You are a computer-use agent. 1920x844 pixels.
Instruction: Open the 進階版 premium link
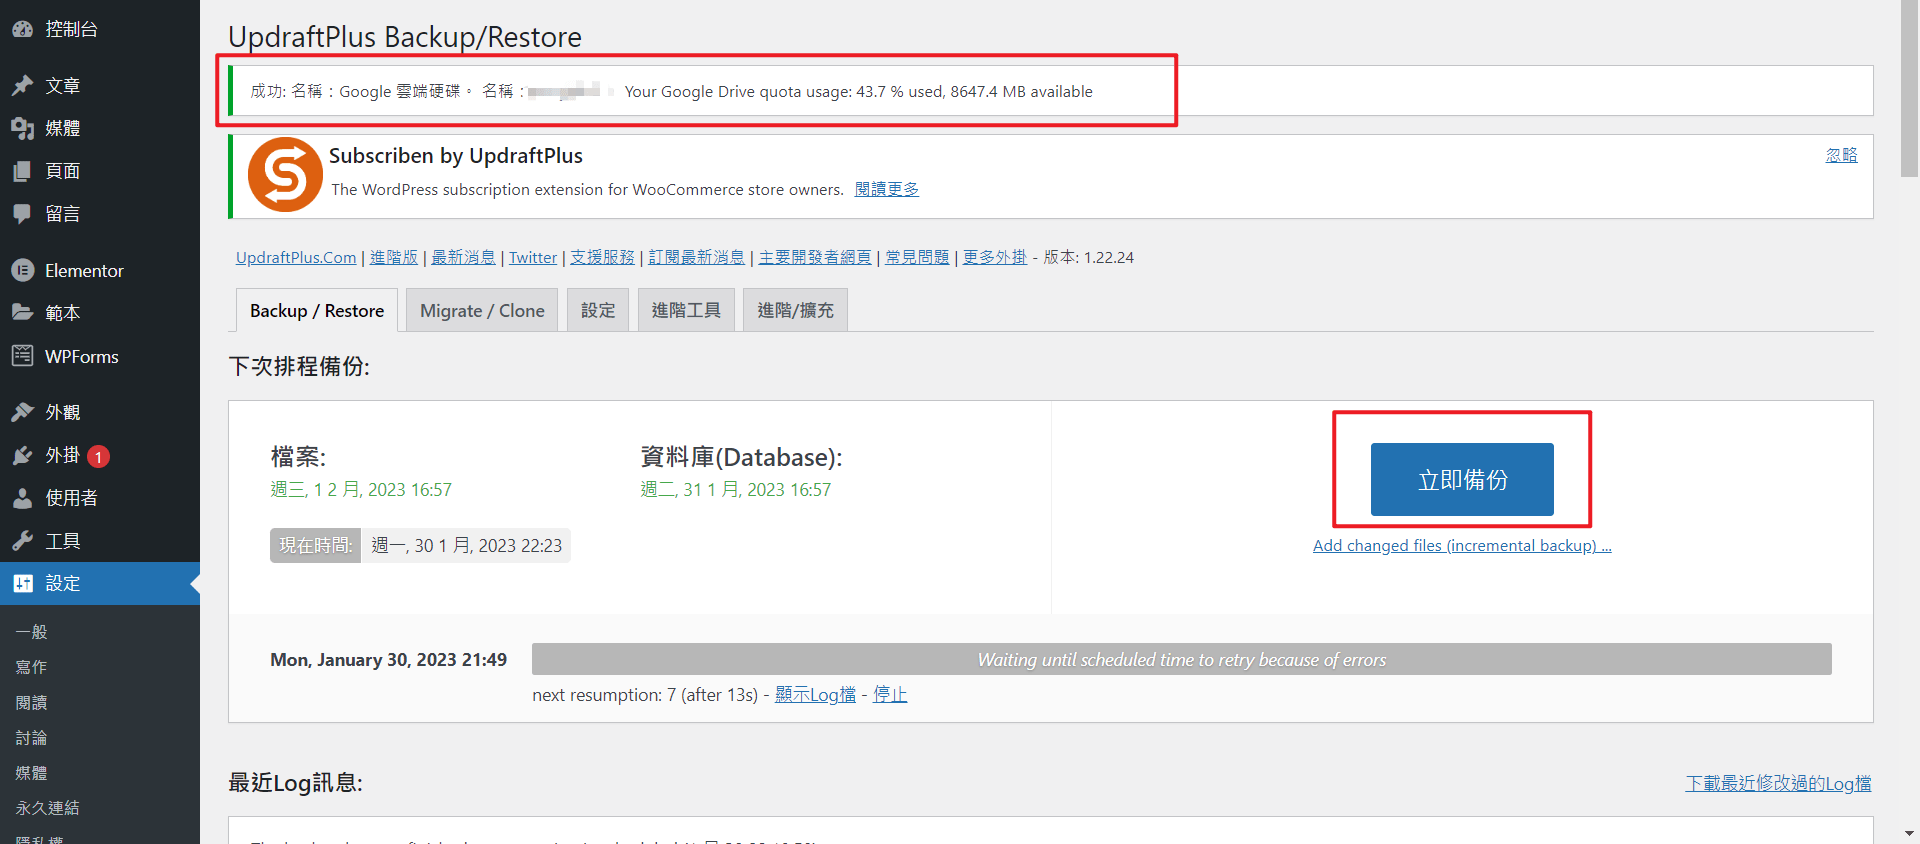tap(394, 257)
